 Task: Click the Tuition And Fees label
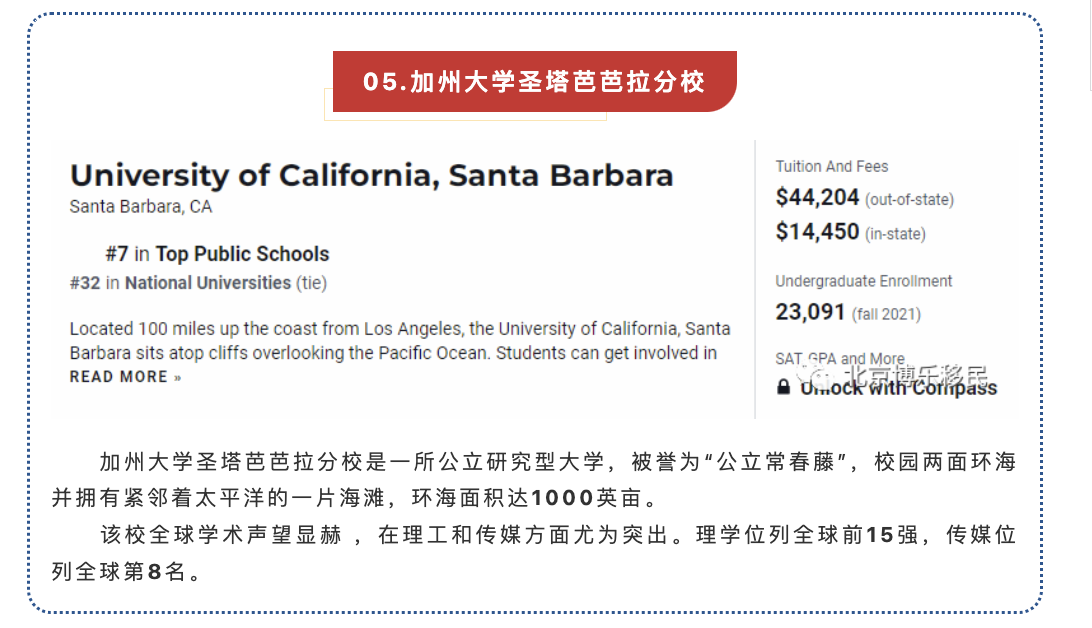[x=832, y=167]
